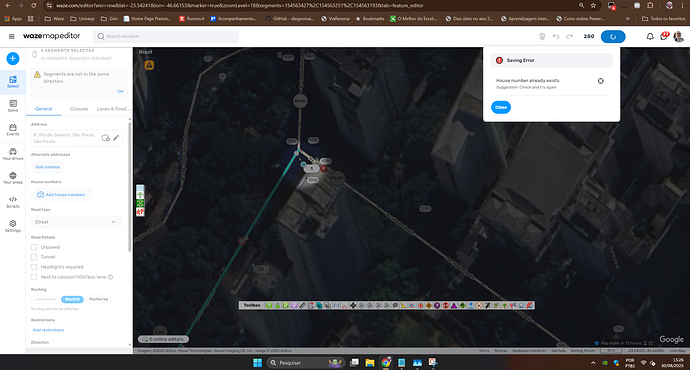Toggle the Unpaved checkbox

tap(34, 247)
